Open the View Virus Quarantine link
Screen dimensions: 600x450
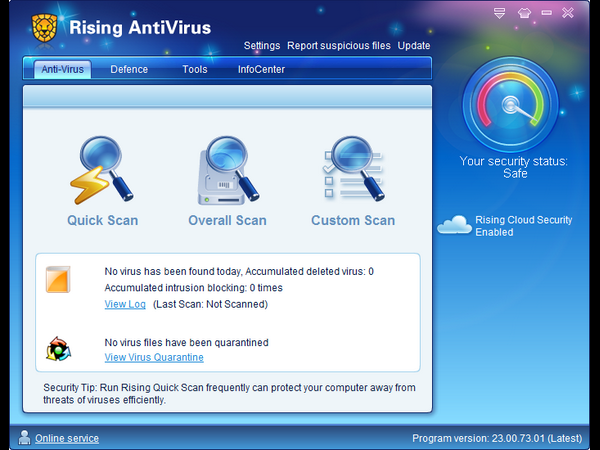pyautogui.click(x=154, y=357)
